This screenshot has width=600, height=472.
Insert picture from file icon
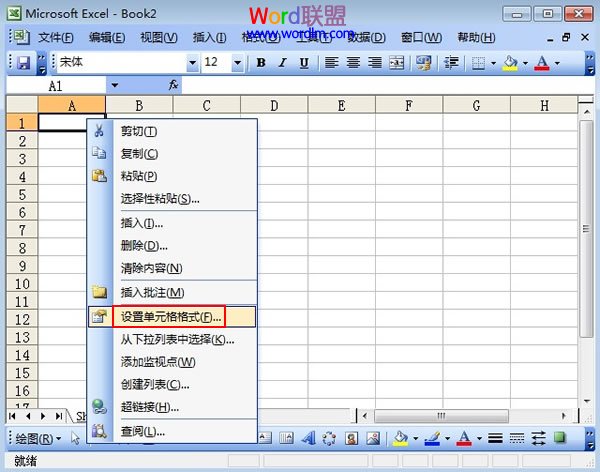pyautogui.click(x=373, y=438)
